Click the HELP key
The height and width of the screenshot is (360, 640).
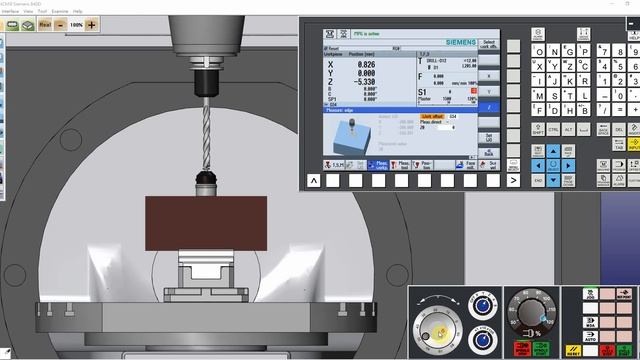634,35
